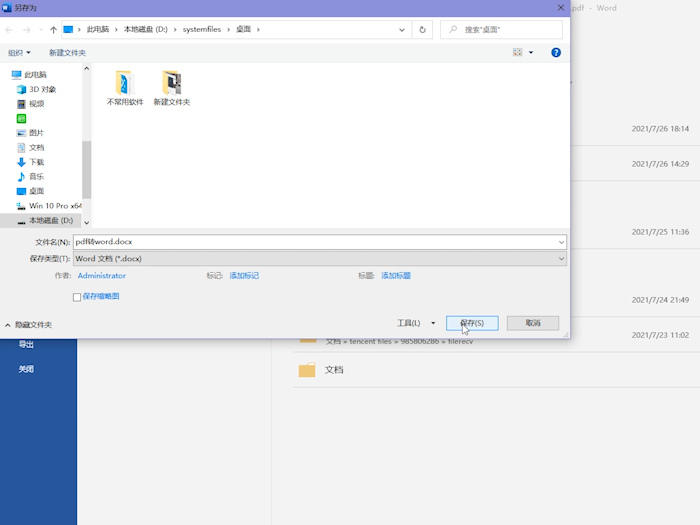
Task: Open the green unnamed sidebar item
Action: [22, 118]
